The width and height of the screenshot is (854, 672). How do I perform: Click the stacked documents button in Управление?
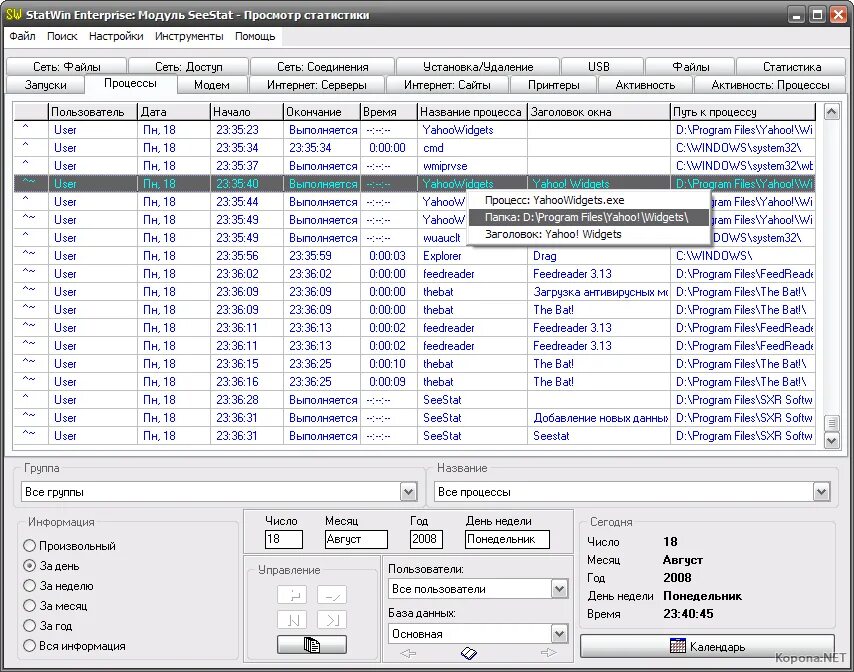[x=312, y=645]
